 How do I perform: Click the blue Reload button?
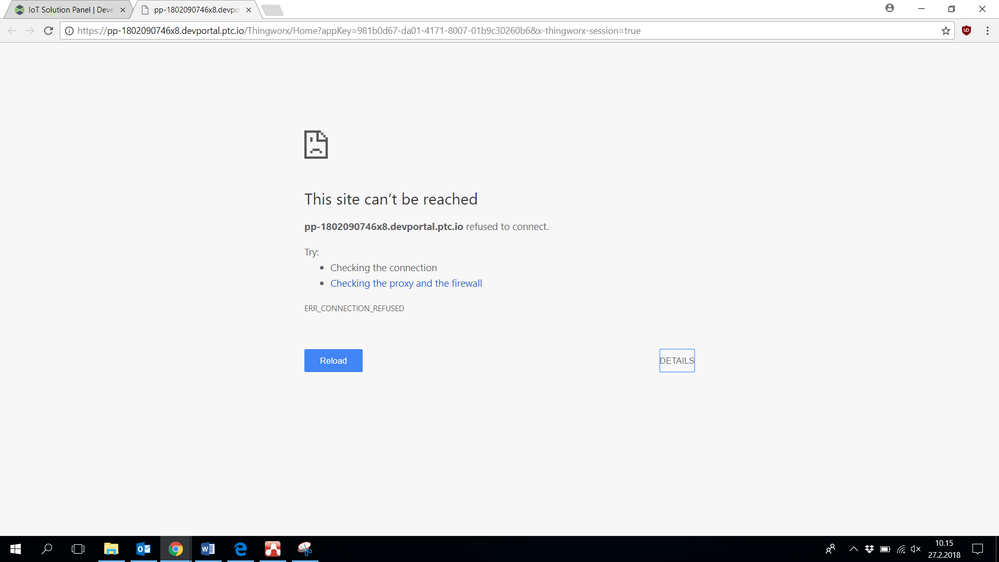(333, 361)
